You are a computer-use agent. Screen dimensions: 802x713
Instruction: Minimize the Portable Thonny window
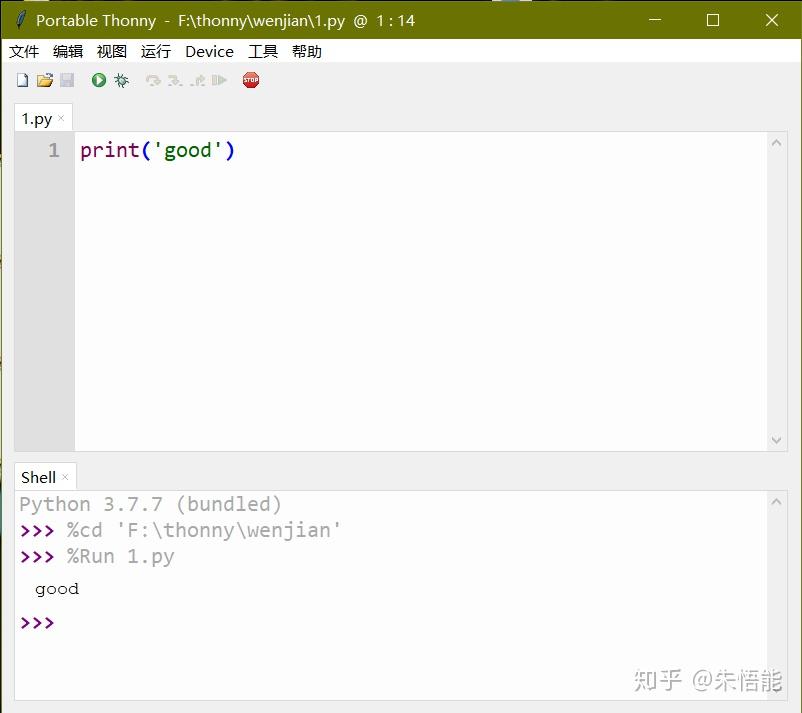point(655,20)
